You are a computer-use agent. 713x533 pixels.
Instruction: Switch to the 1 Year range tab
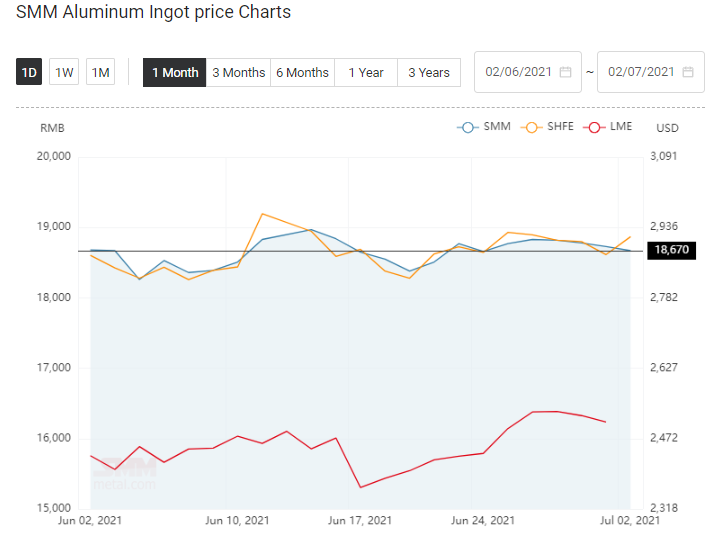(x=366, y=72)
